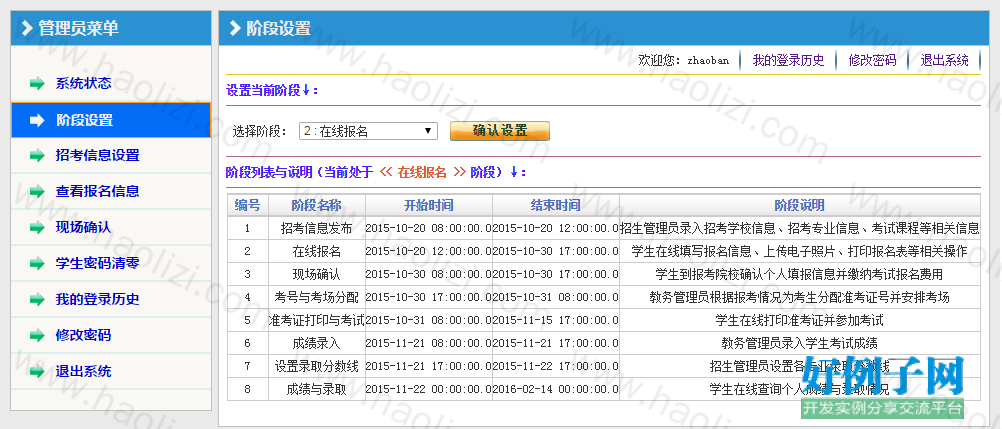
Task: Select the 招考信息发布 stage name cell
Action: click(317, 228)
